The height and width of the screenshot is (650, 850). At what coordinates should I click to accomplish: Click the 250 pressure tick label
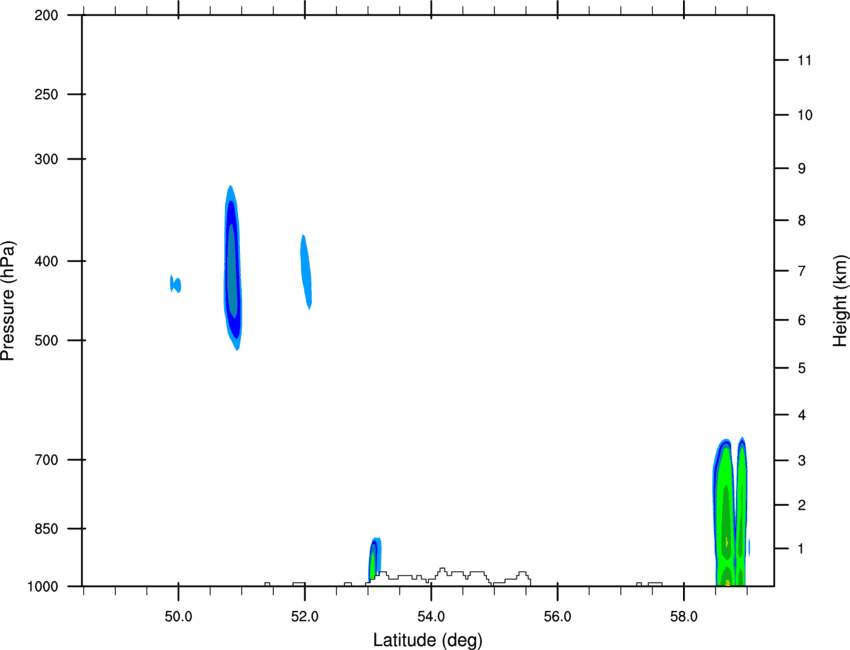(47, 94)
